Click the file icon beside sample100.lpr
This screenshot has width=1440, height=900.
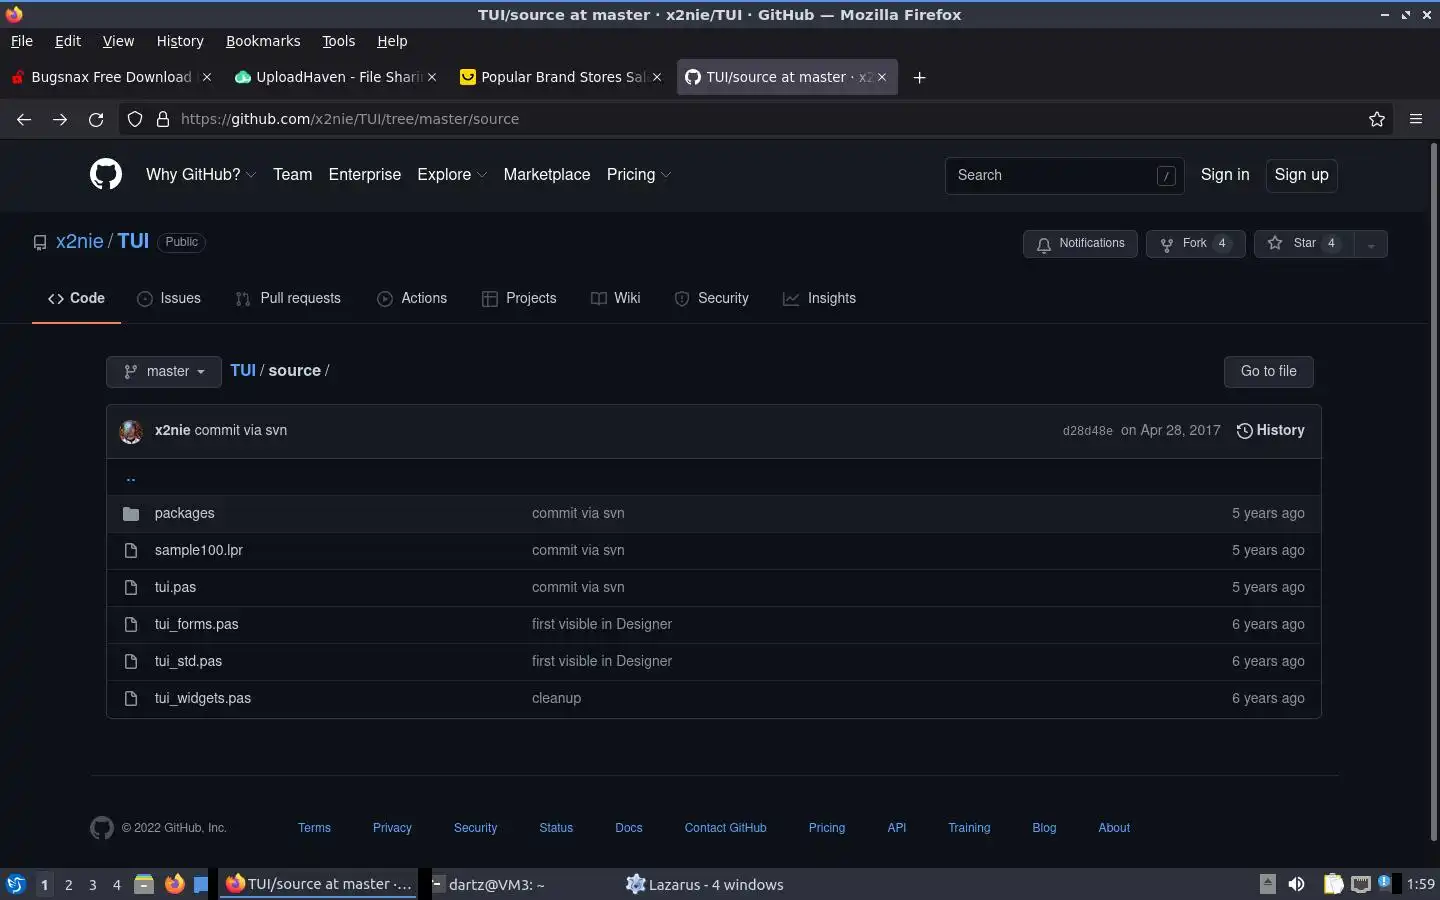(x=131, y=550)
